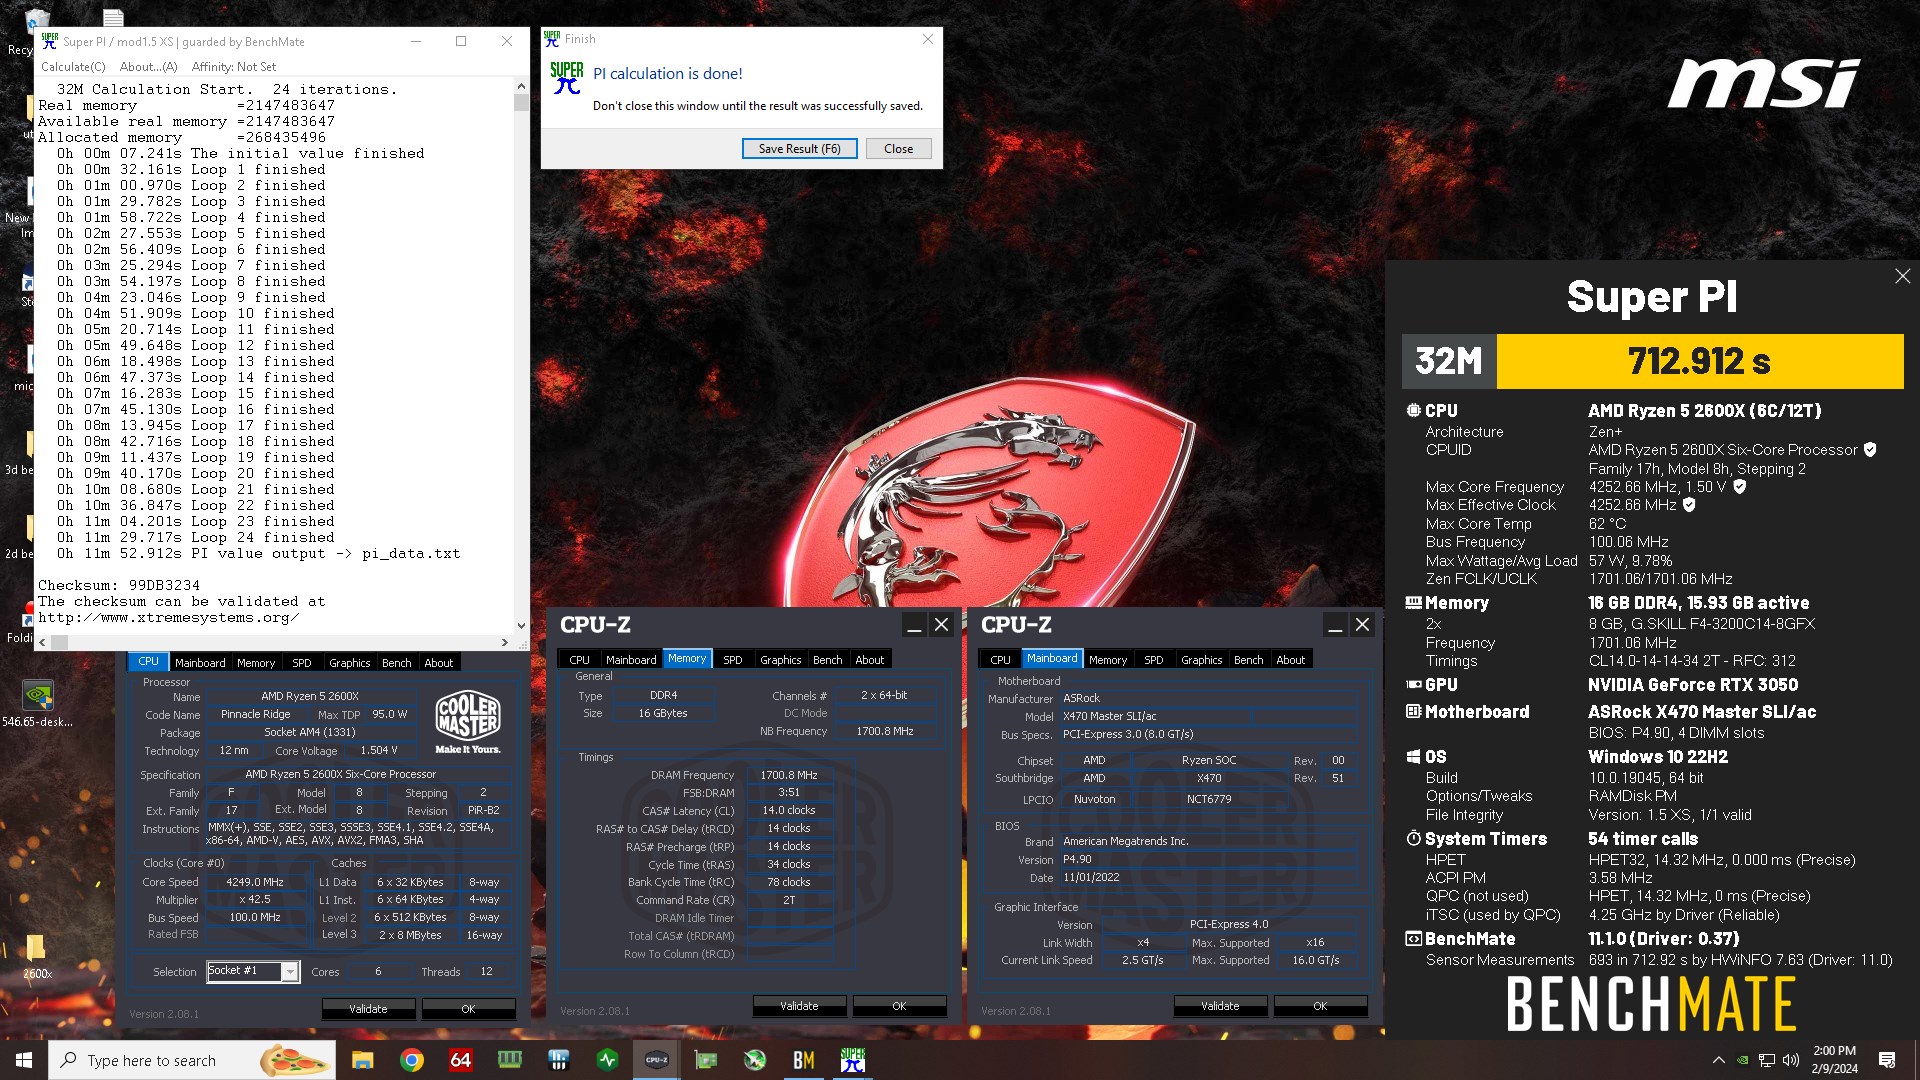Click the 712.912 s result score

coord(1699,361)
